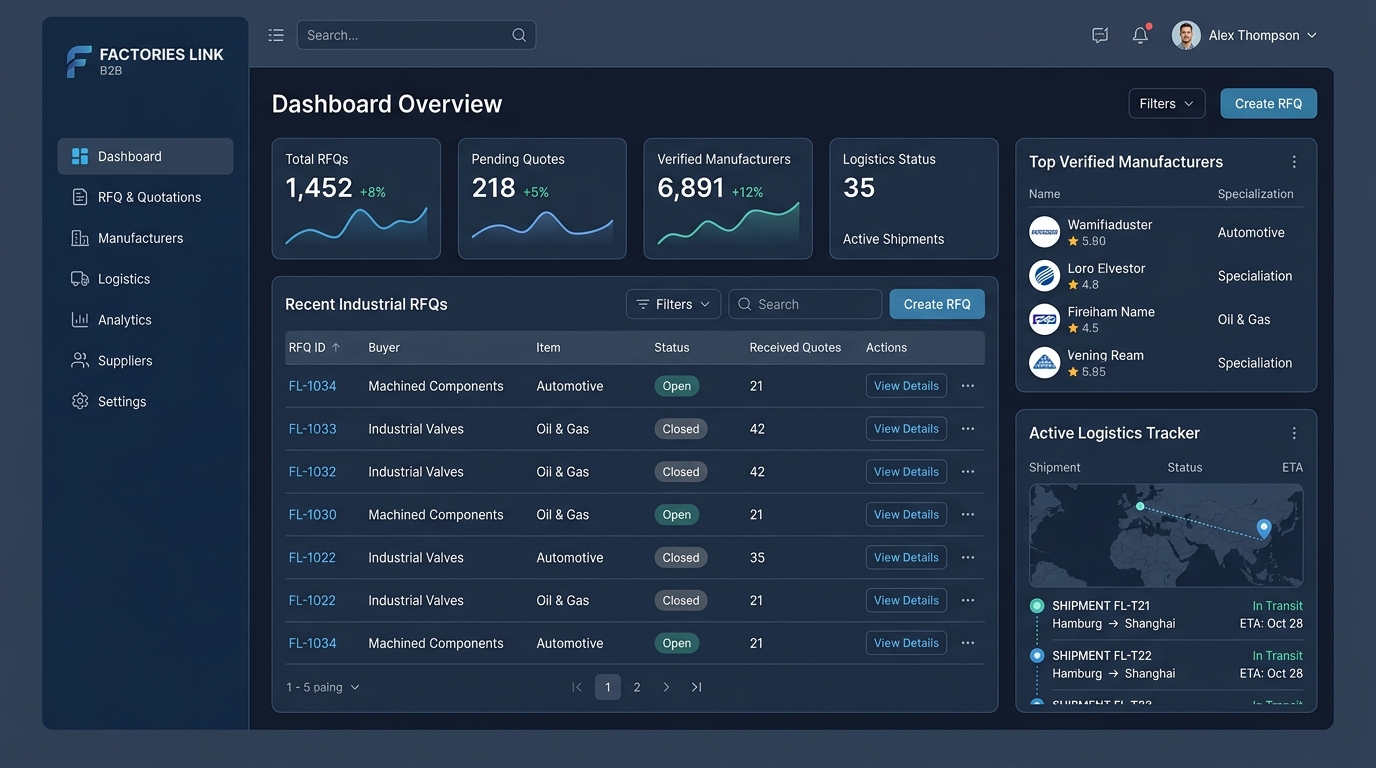Viewport: 1376px width, 768px height.
Task: View Details for FL-1030 row
Action: pyautogui.click(x=906, y=515)
